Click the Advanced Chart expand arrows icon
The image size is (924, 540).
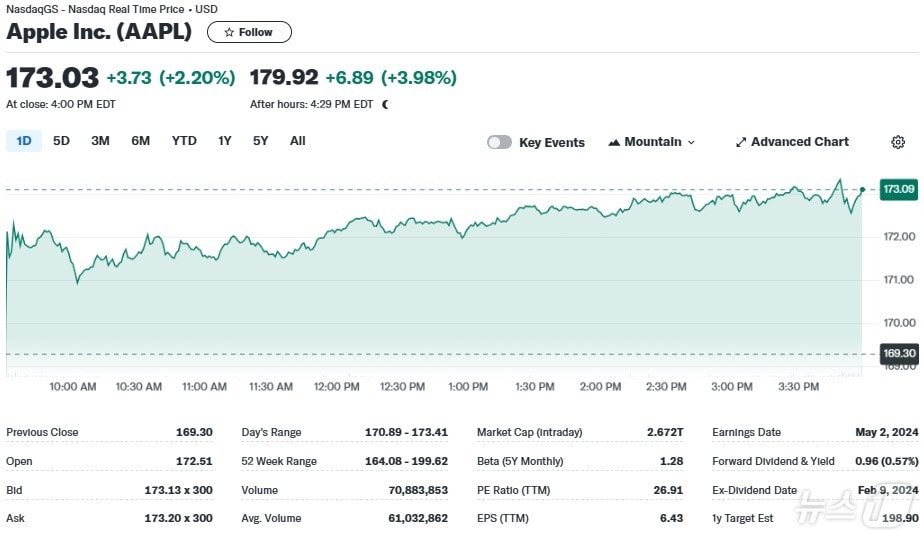(741, 142)
